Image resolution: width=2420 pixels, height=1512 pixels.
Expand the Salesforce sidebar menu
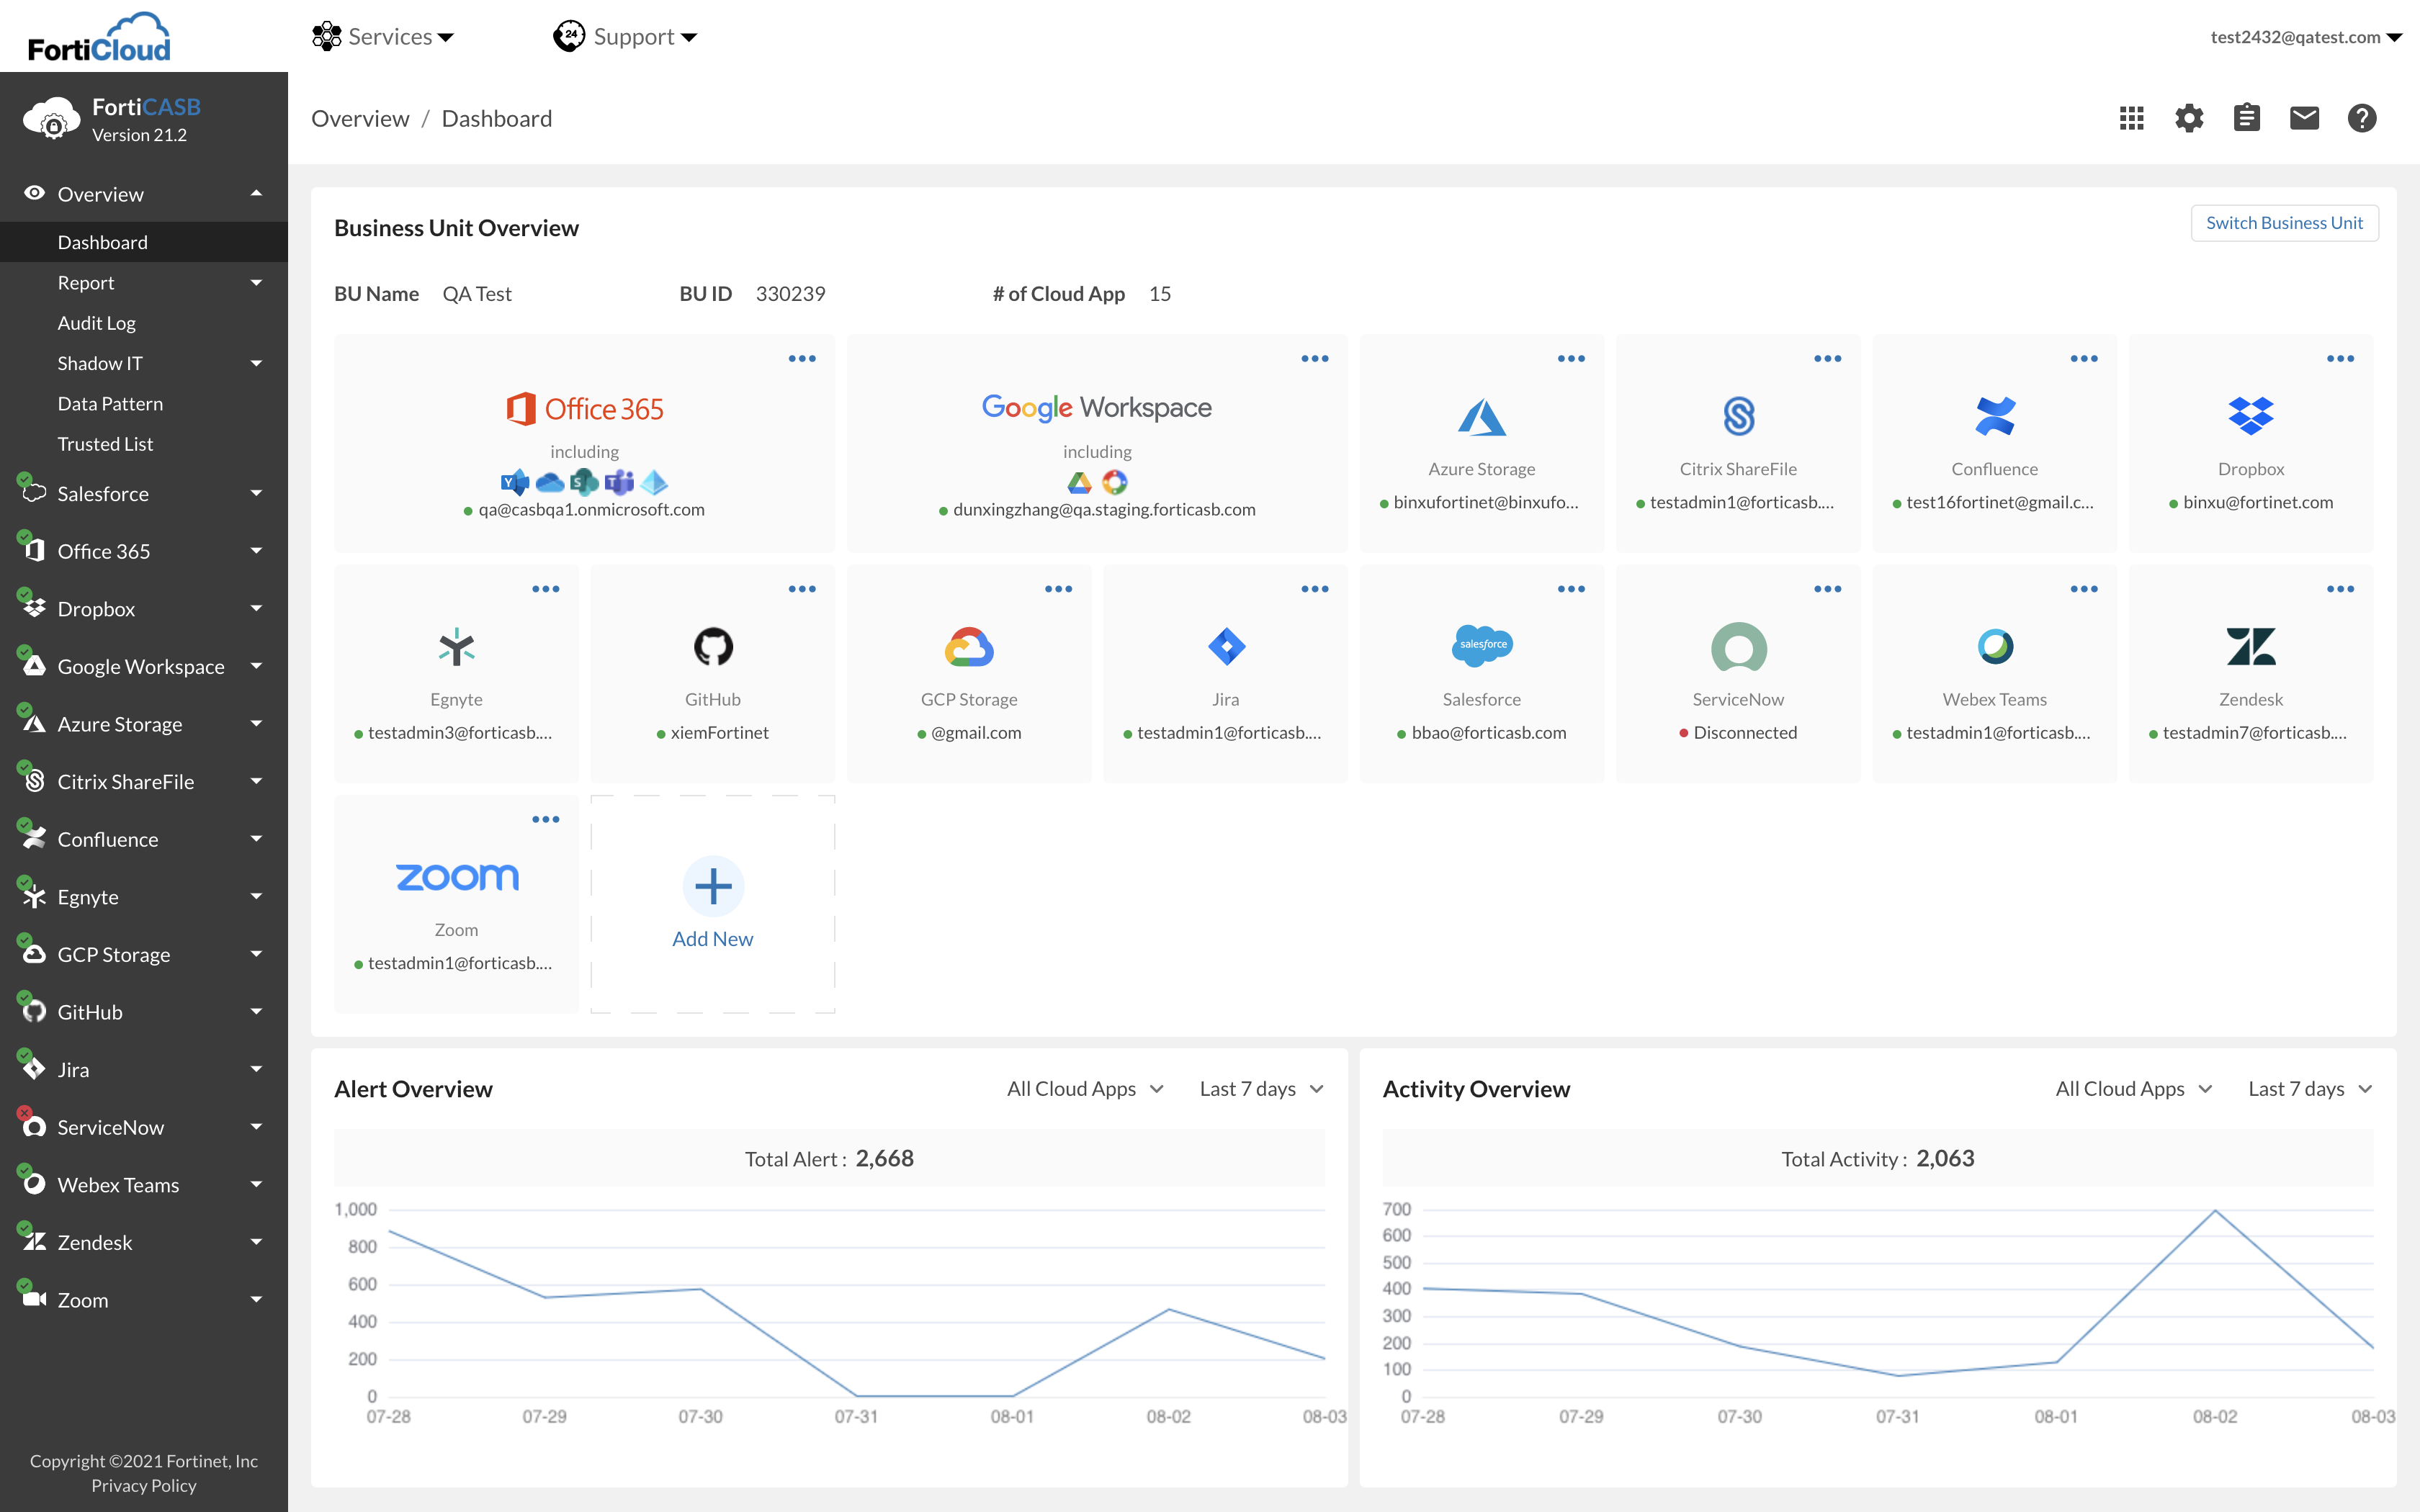(256, 494)
